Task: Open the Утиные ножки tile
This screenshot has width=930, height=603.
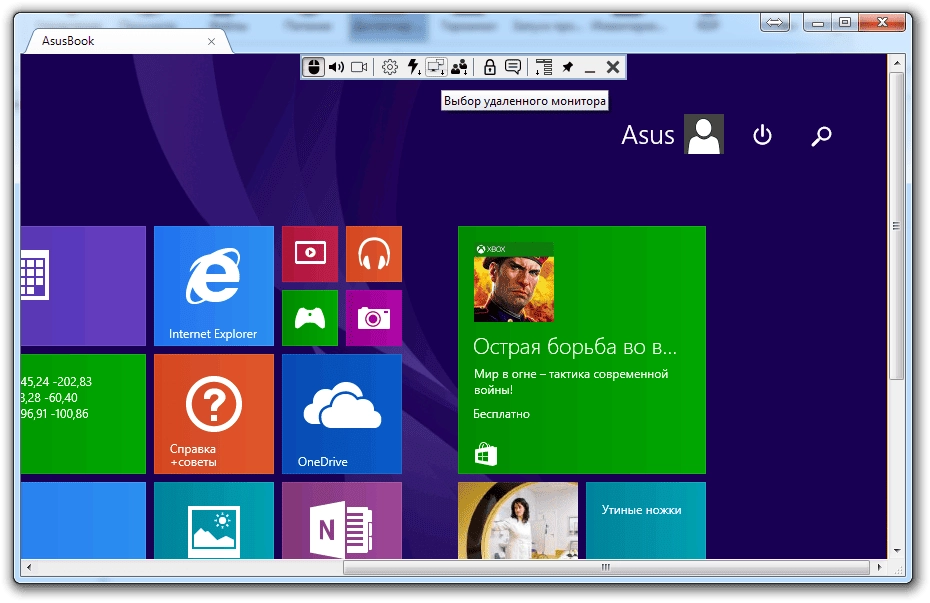Action: pos(646,520)
